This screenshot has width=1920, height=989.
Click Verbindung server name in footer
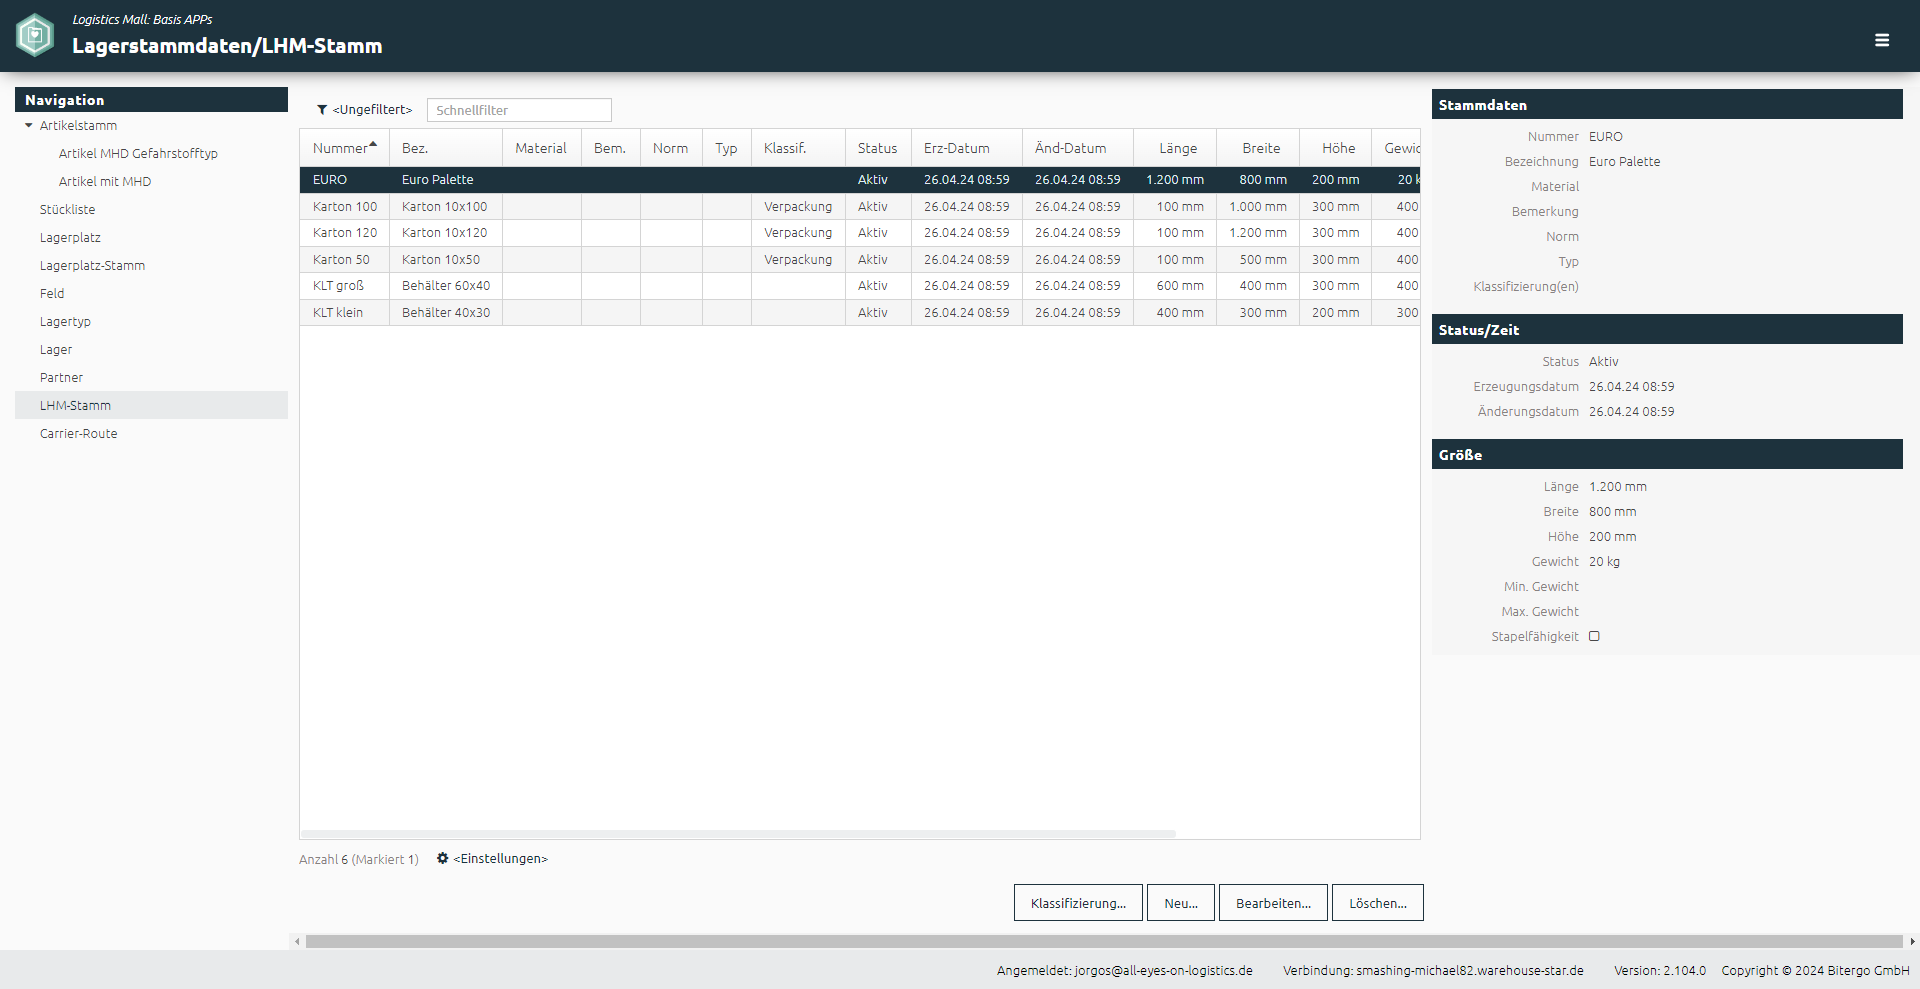(1433, 971)
